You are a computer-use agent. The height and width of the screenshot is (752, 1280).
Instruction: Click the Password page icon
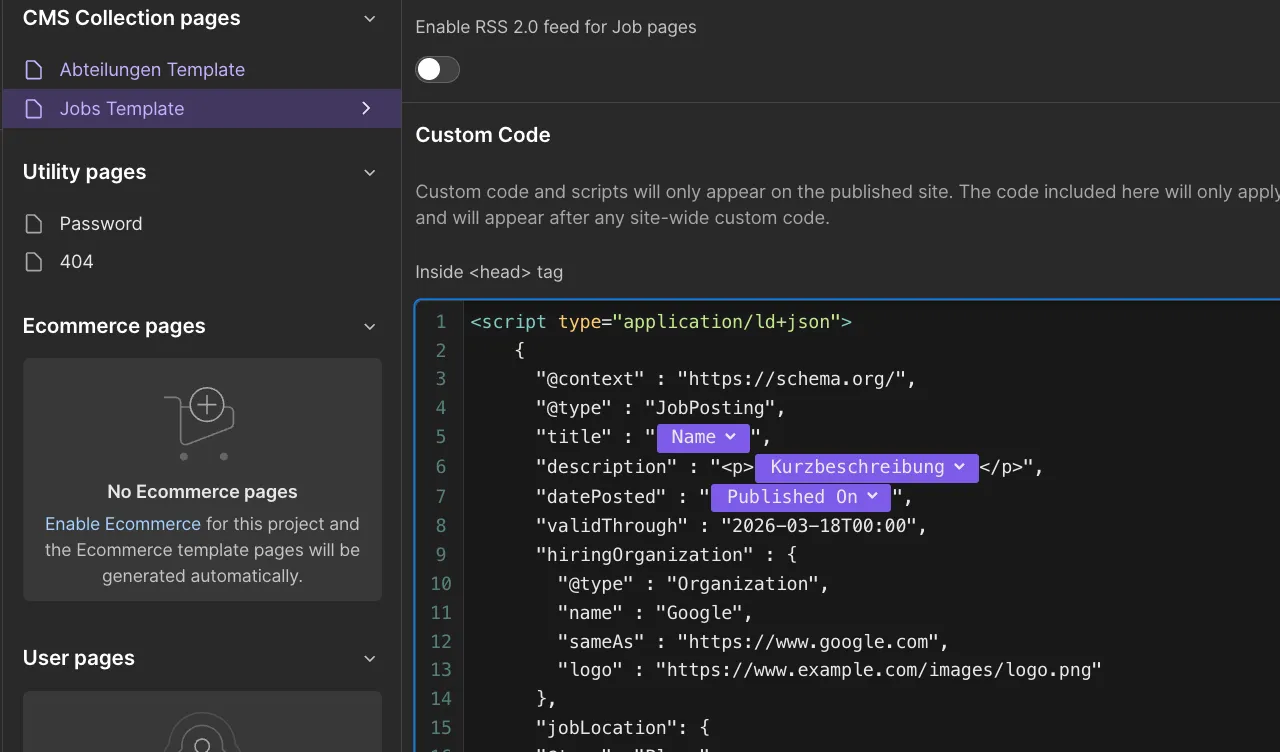tap(34, 224)
